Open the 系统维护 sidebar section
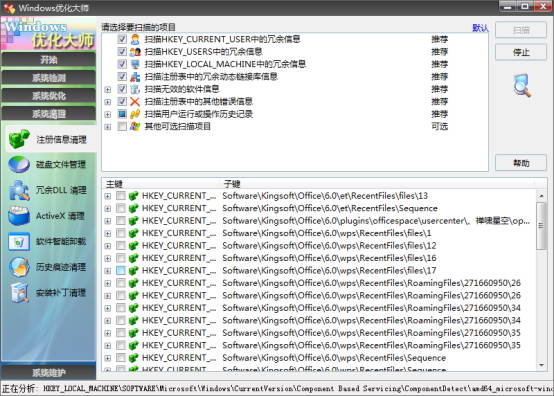Viewport: 554px width, 396px height. click(x=48, y=372)
